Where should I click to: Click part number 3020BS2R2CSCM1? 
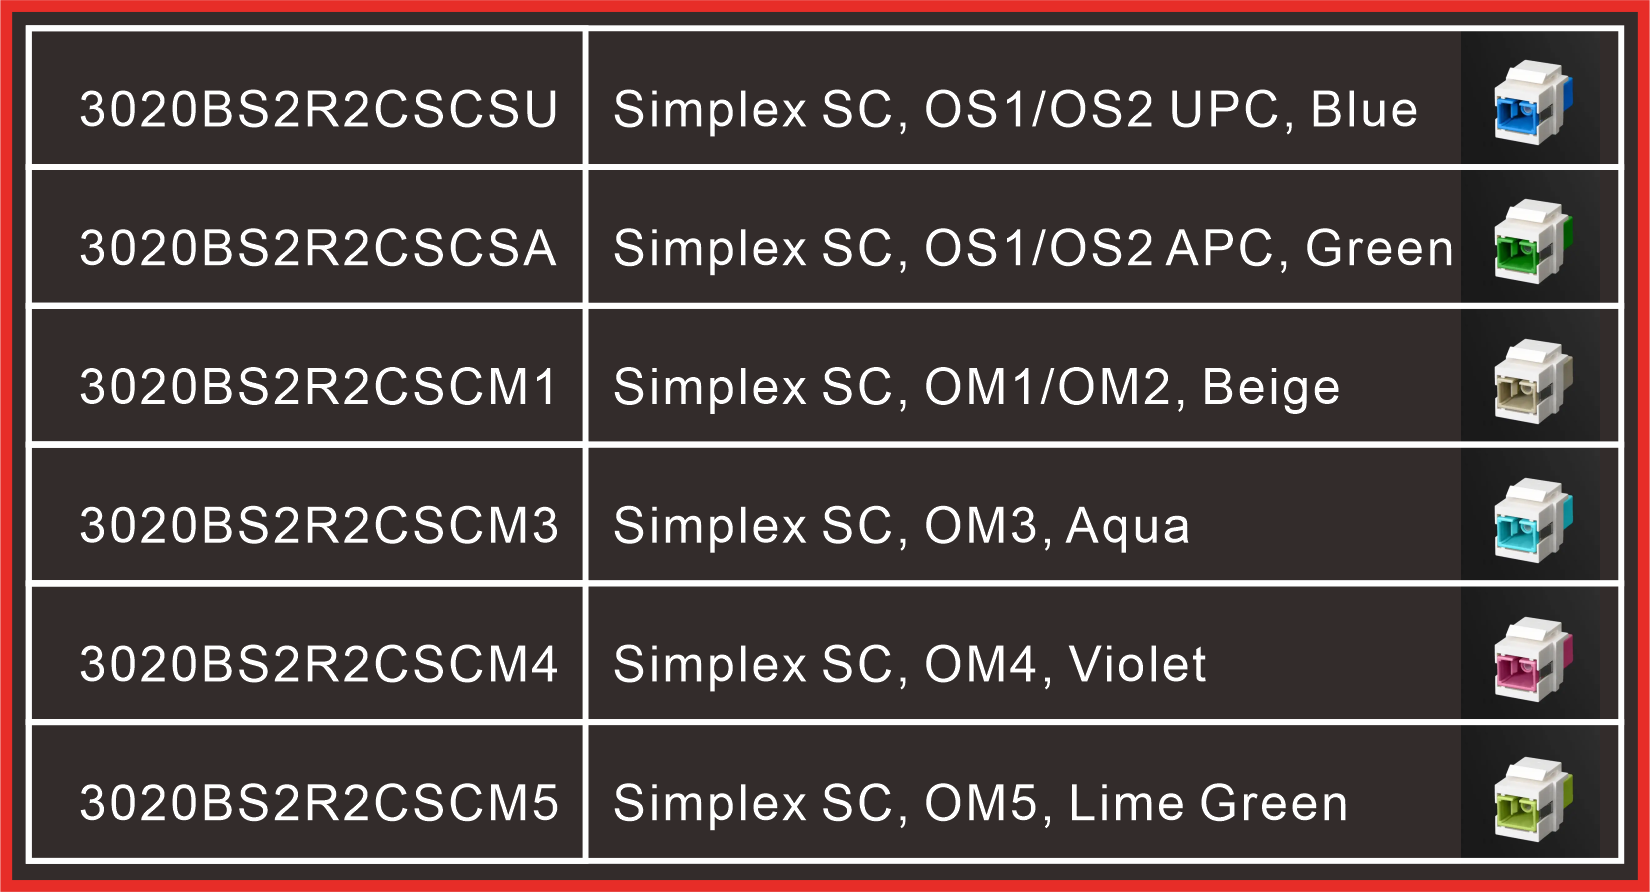[318, 387]
